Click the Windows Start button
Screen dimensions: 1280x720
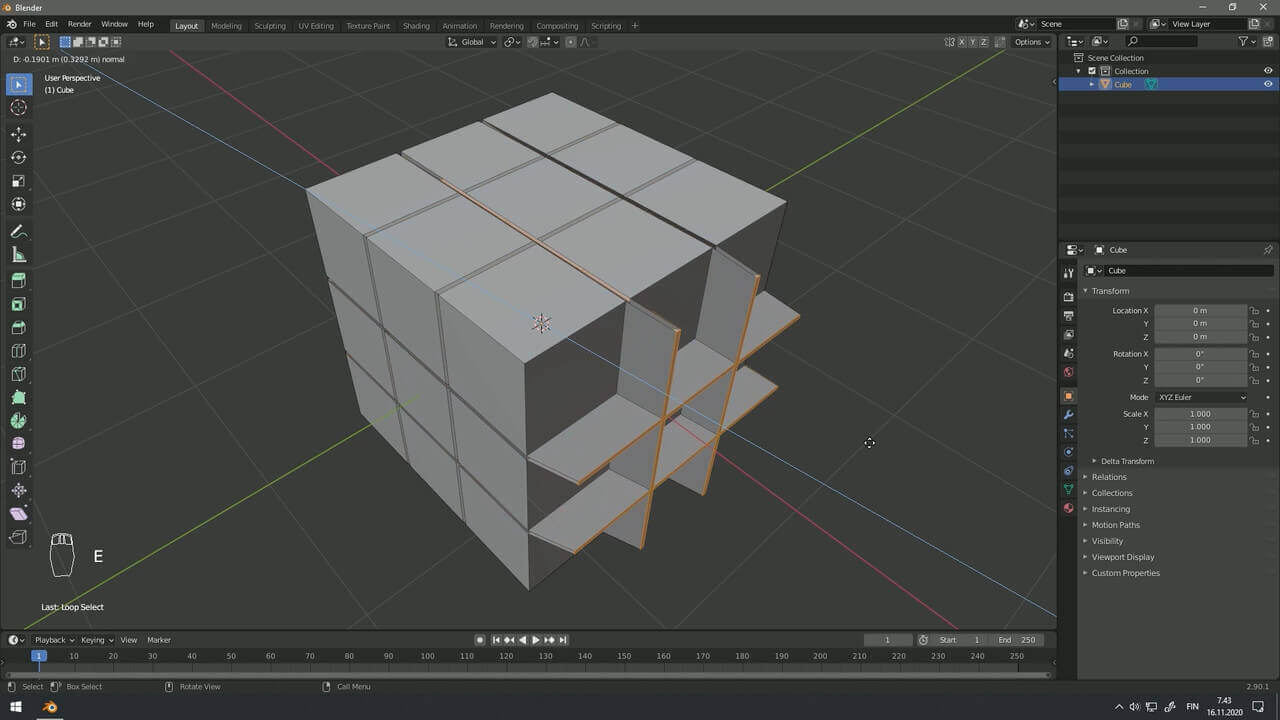click(x=16, y=707)
